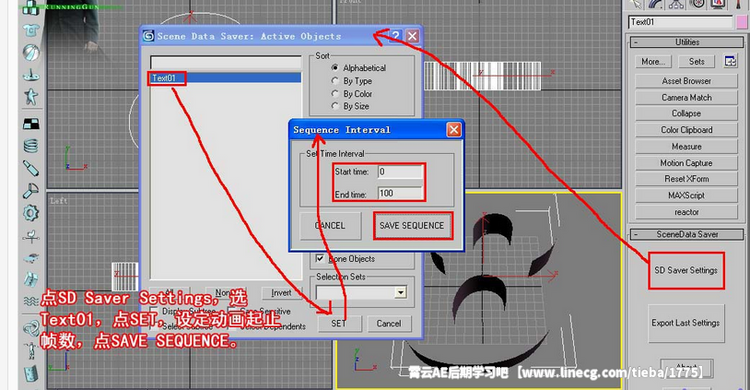Select Alphabetical sort radio button
This screenshot has height=390, width=750.
click(335, 68)
